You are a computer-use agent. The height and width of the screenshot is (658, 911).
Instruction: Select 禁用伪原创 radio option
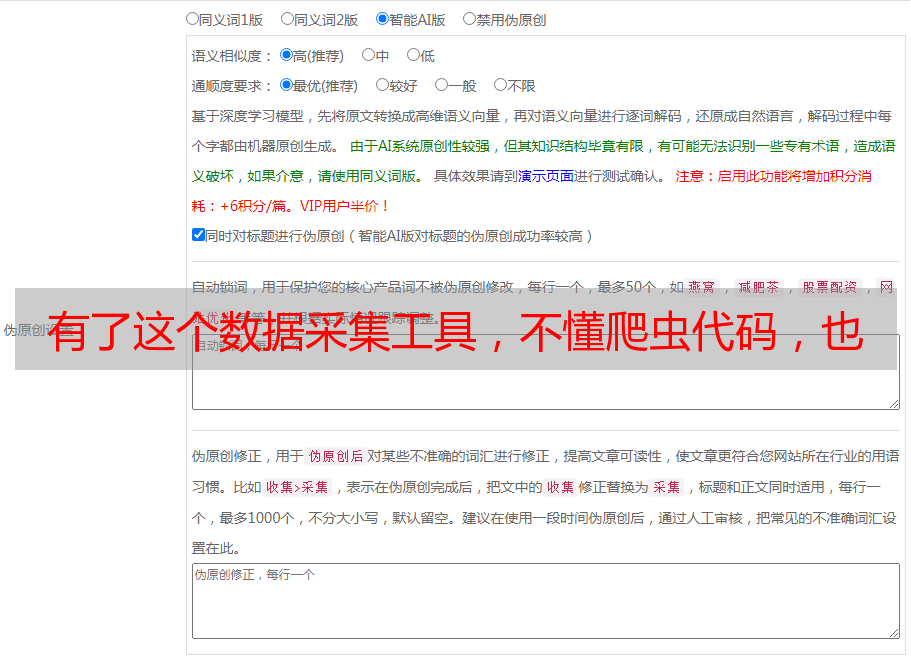tap(469, 19)
